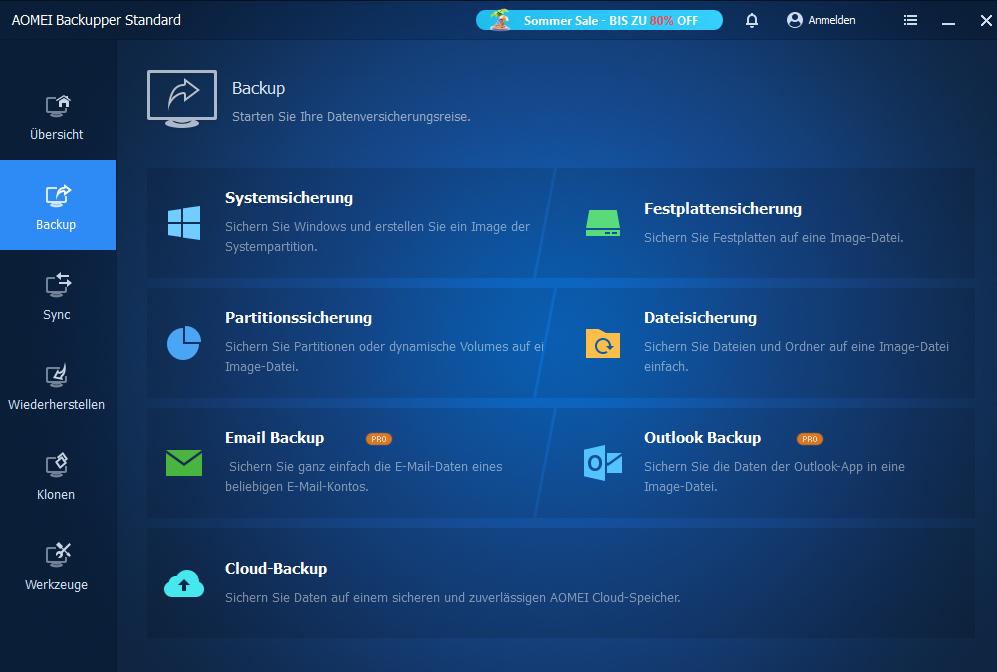Click text 'Starten Sie Ihre Datenversicherungsreise.'
Screen dimensions: 997x672
(351, 116)
